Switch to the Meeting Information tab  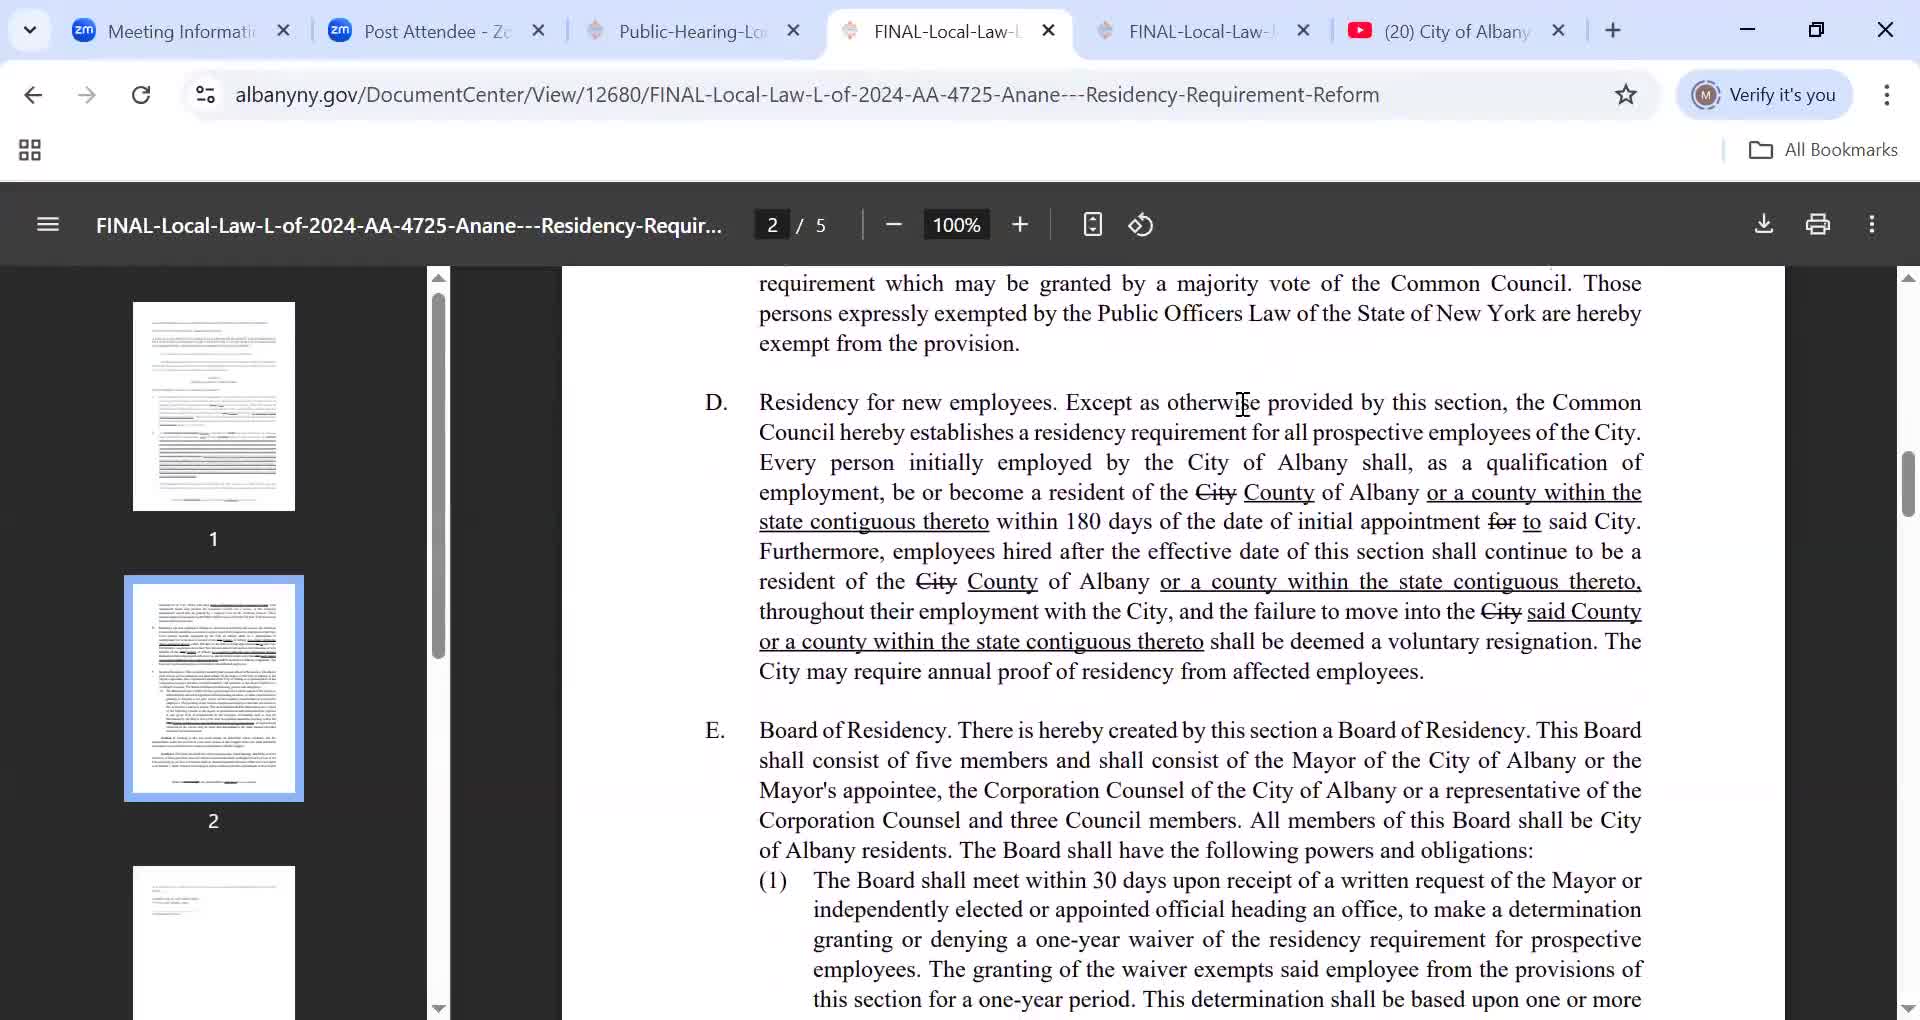[180, 31]
